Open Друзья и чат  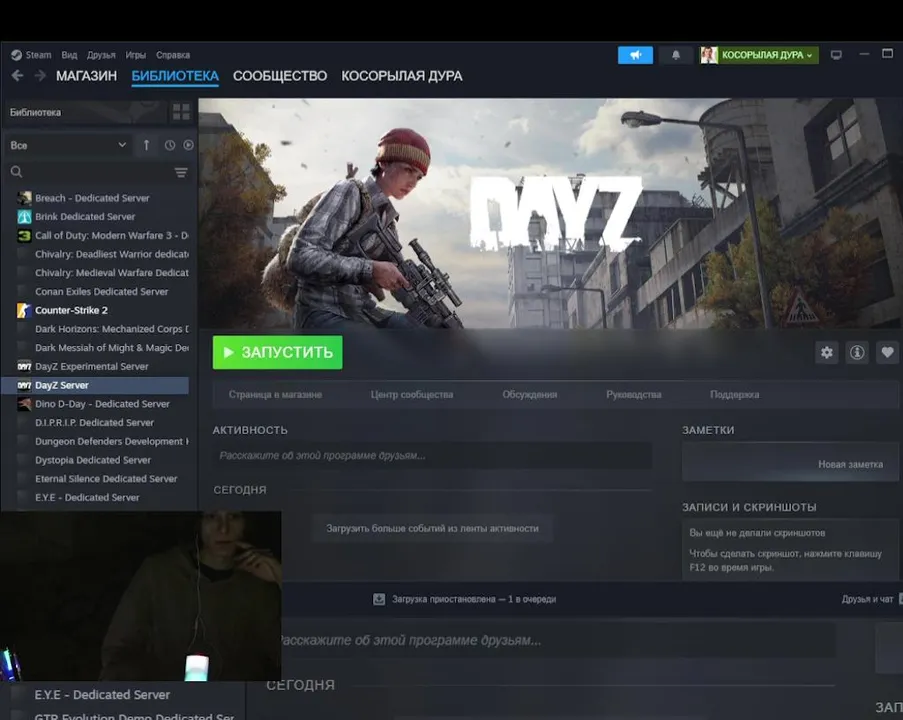867,599
